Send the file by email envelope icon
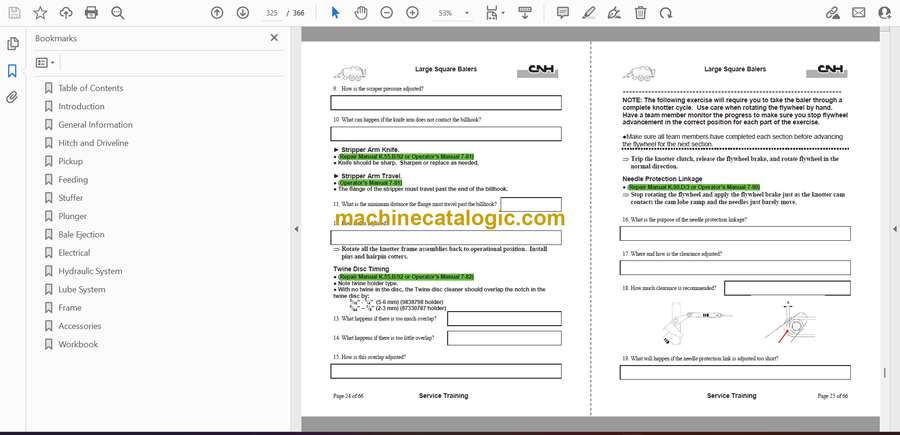This screenshot has height=435, width=900. (x=859, y=13)
